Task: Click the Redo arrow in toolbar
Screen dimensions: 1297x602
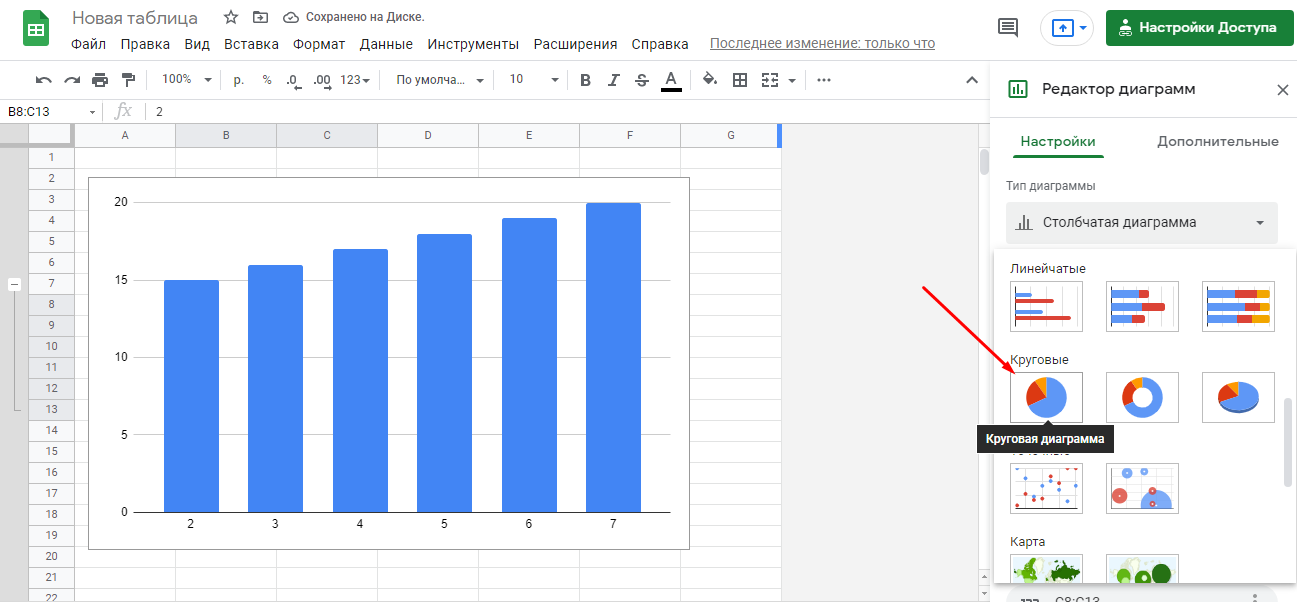Action: pos(71,80)
